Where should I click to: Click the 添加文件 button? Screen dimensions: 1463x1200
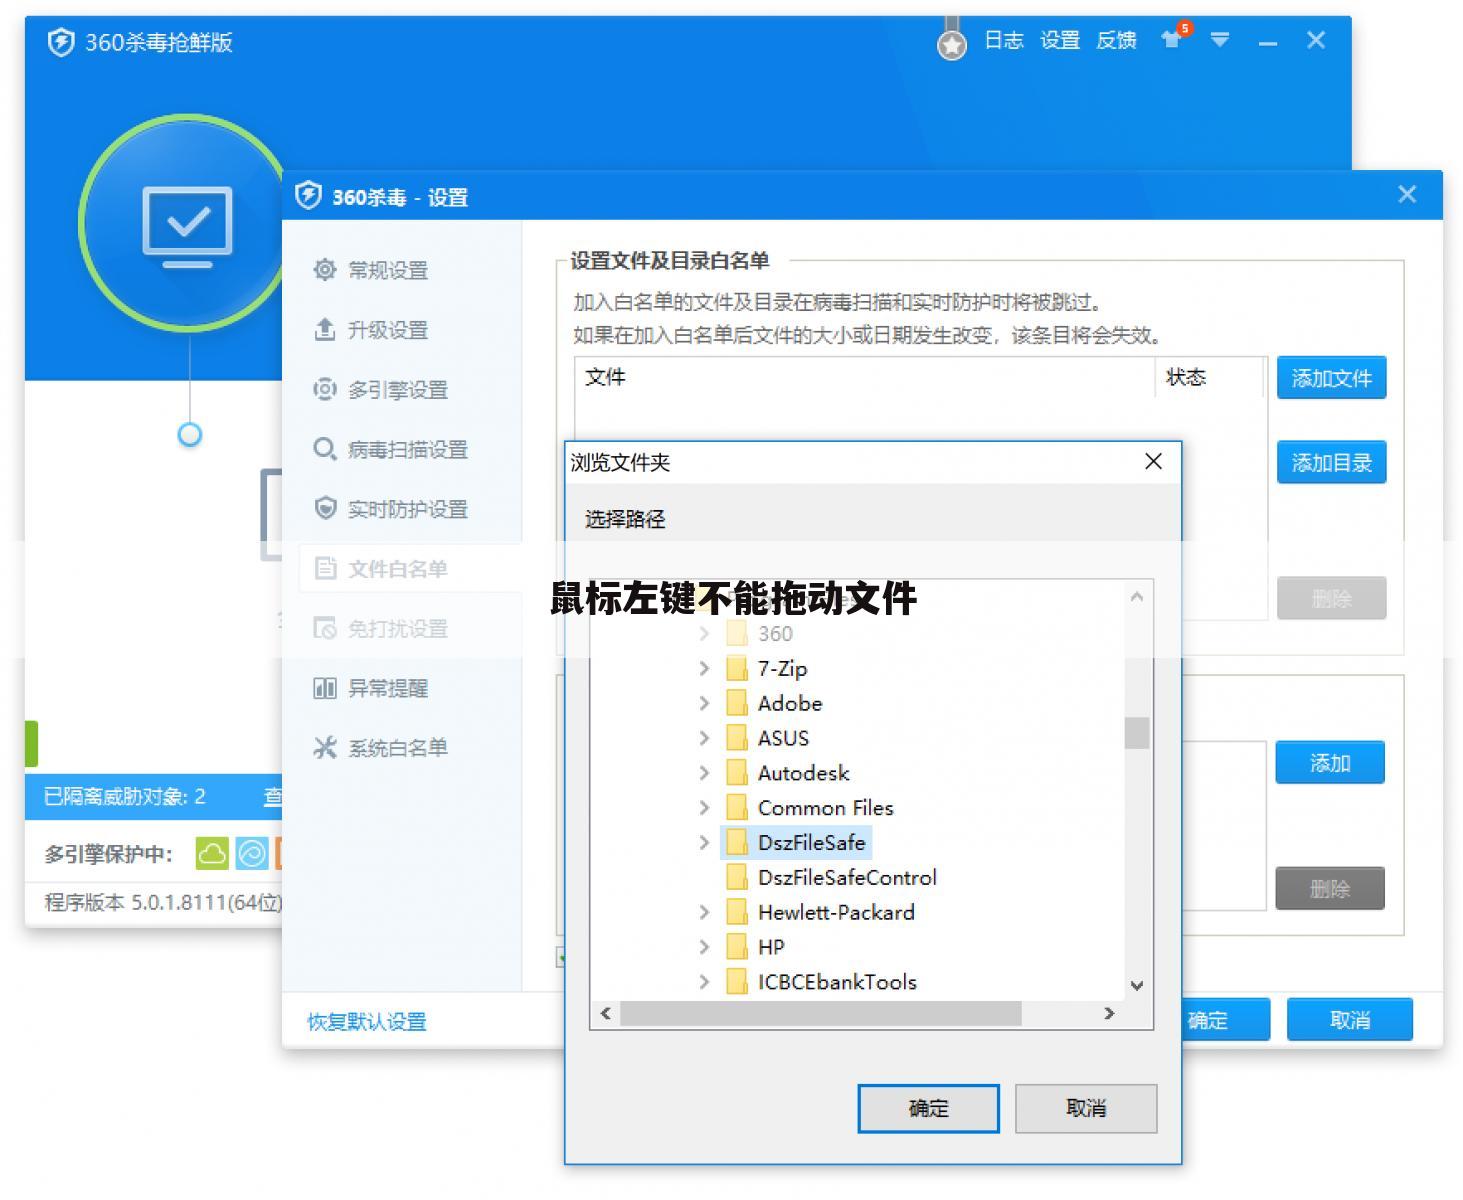(x=1331, y=378)
